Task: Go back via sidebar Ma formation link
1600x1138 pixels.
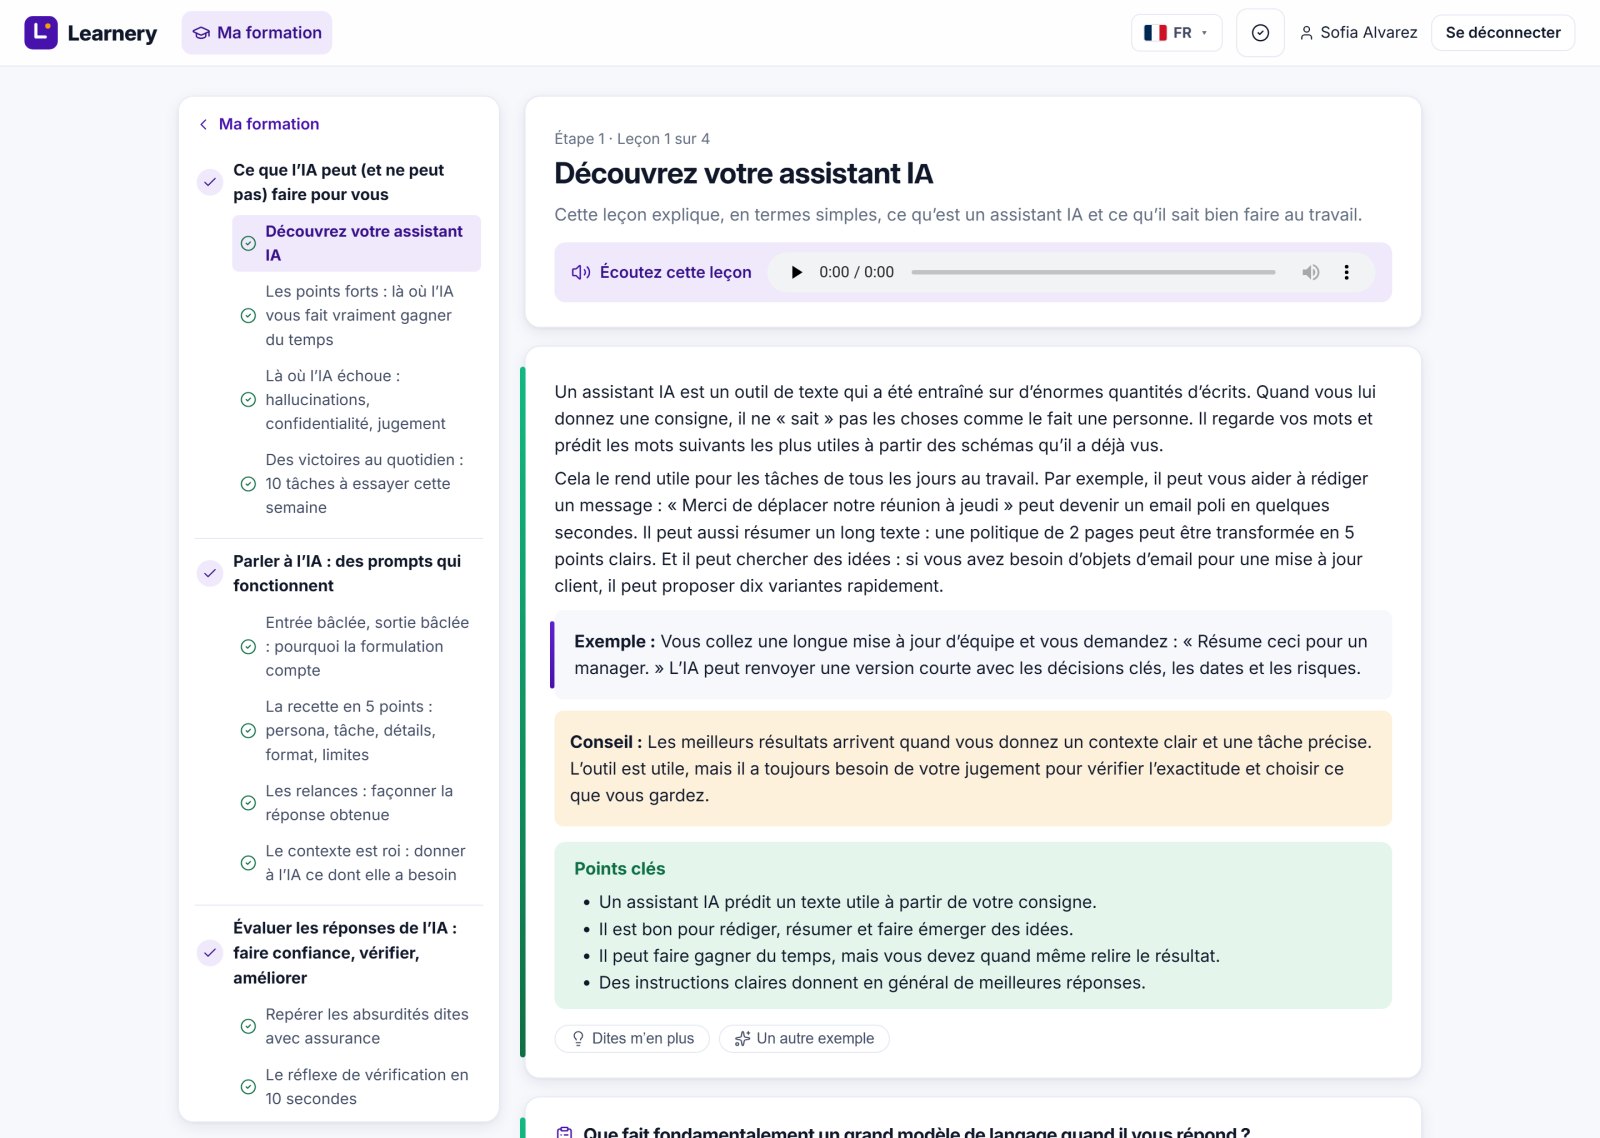Action: click(259, 124)
